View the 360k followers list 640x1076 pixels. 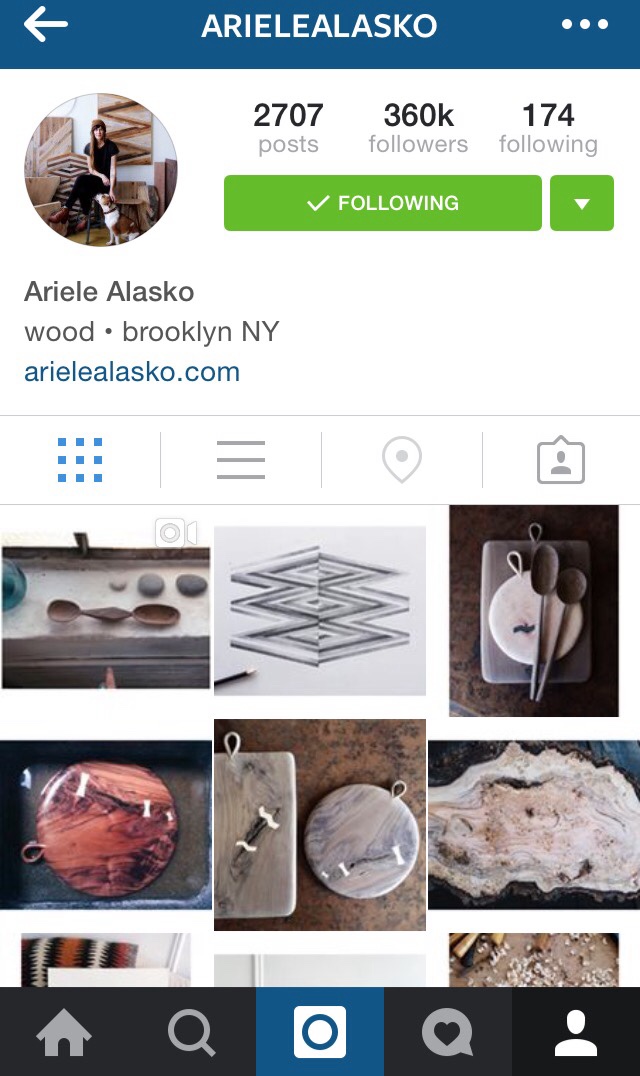coord(418,128)
